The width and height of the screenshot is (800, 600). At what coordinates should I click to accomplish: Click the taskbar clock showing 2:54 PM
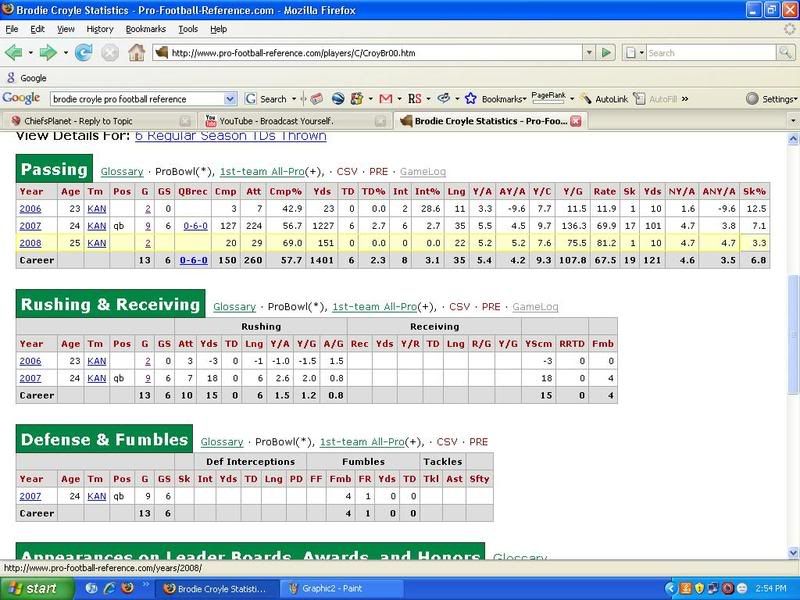(x=770, y=589)
